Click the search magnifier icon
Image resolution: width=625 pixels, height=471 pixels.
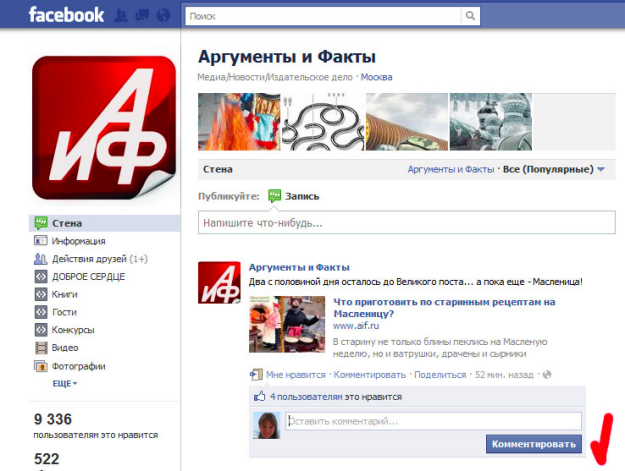pos(468,16)
